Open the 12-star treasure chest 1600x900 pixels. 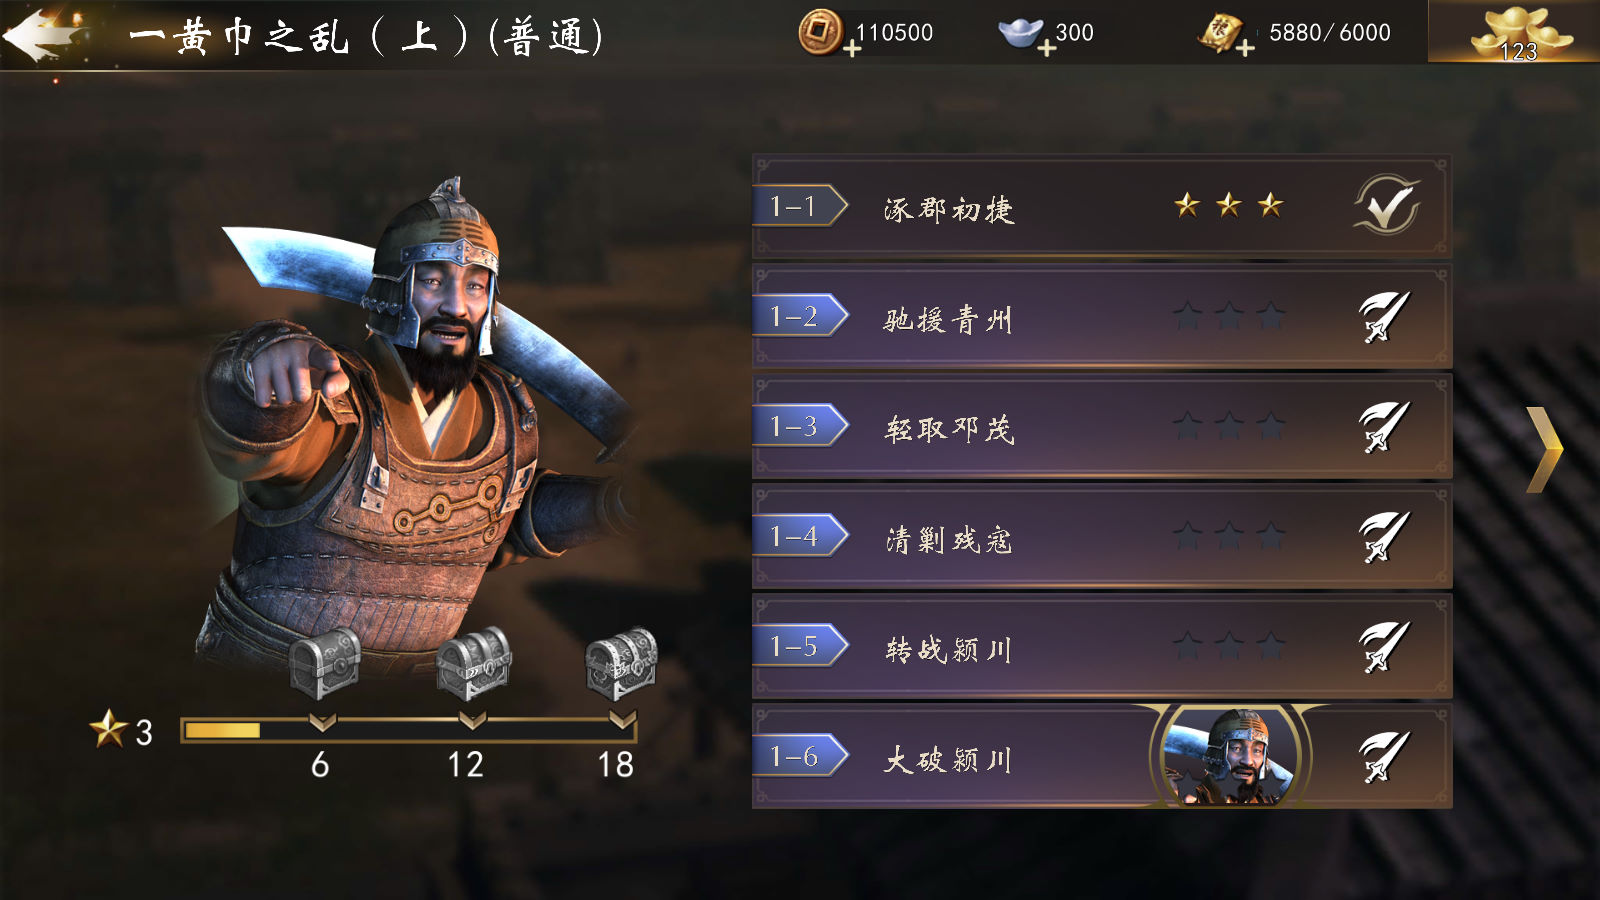coord(473,662)
